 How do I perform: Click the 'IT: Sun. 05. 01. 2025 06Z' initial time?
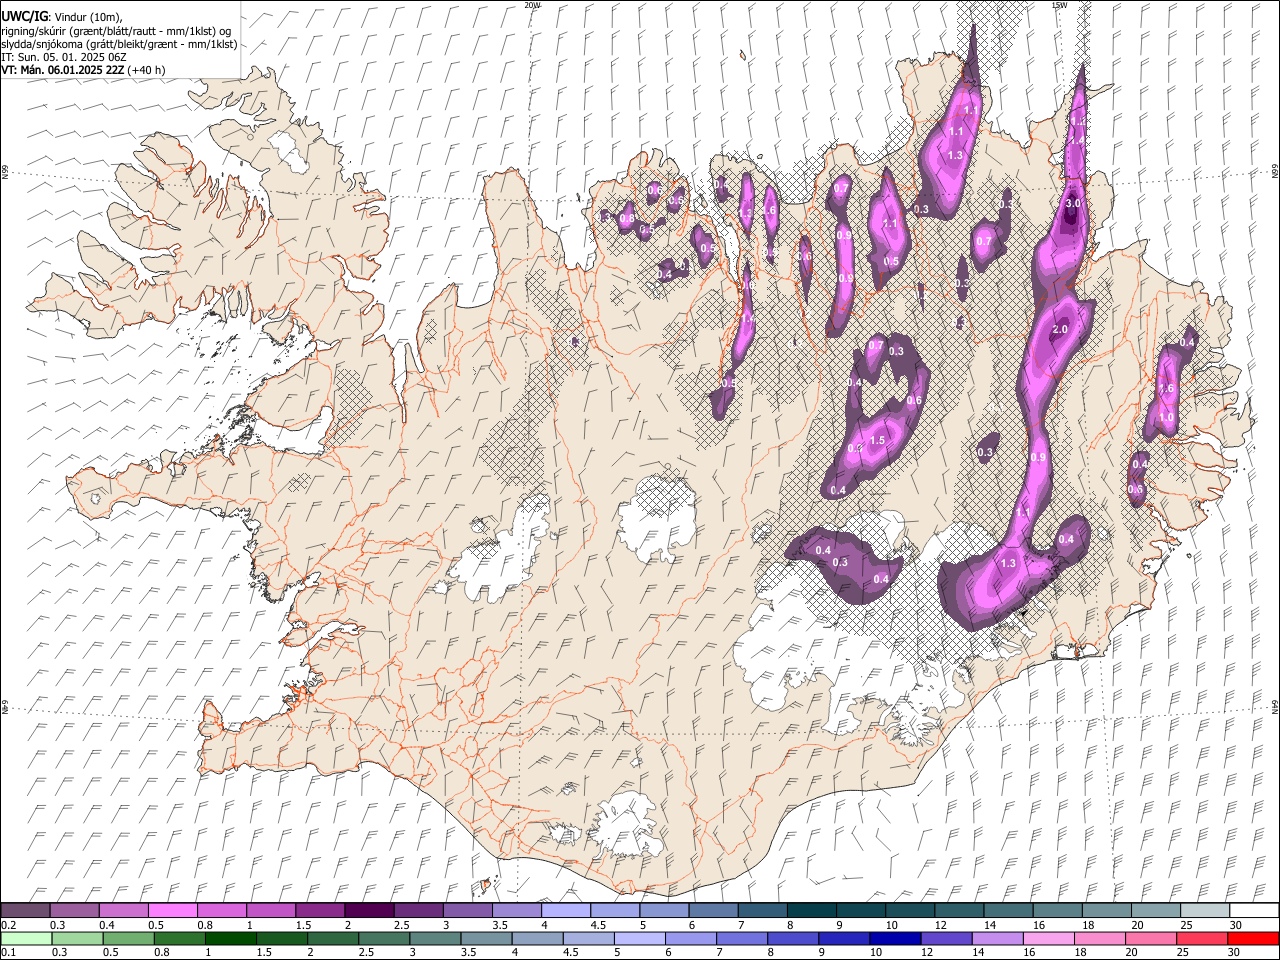pos(64,57)
